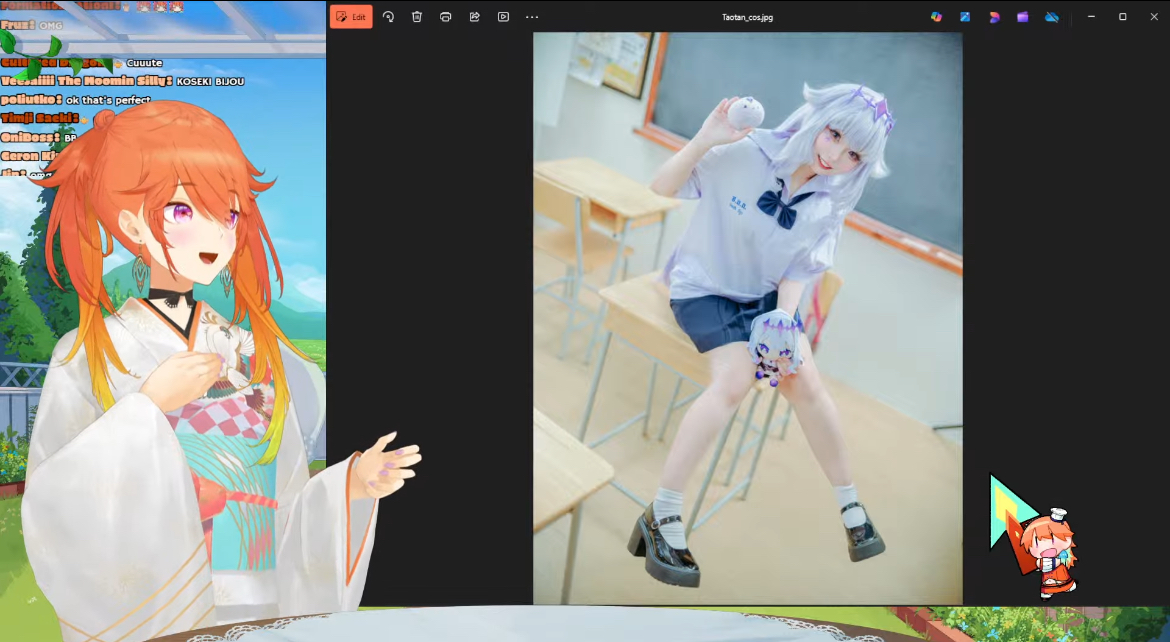Delete the photo with the trash icon
This screenshot has height=642, width=1170.
pyautogui.click(x=416, y=16)
